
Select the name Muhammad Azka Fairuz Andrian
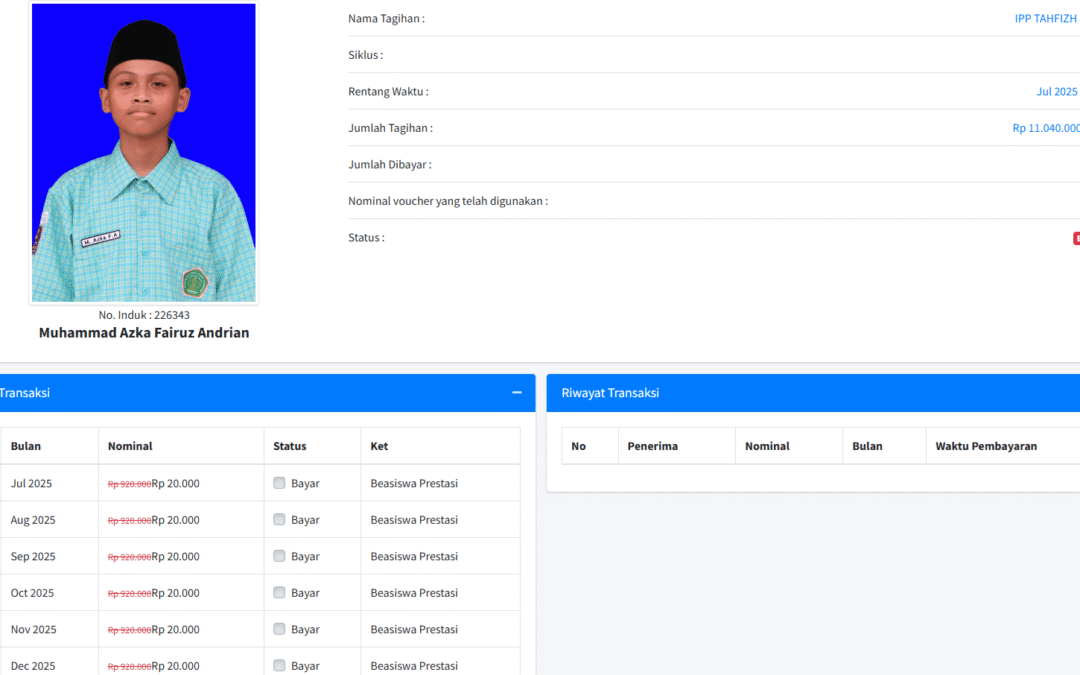(x=144, y=333)
